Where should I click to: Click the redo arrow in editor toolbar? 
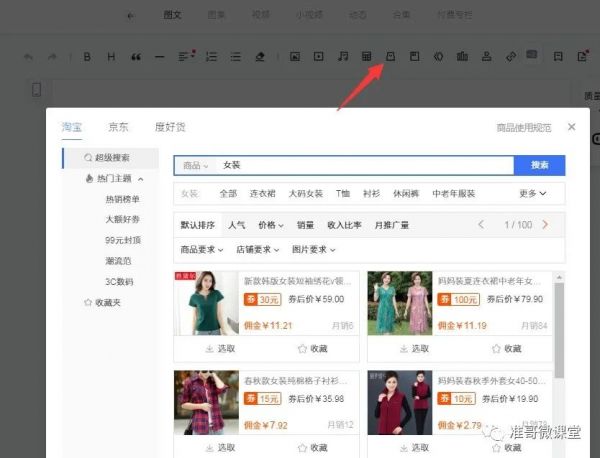[52, 57]
